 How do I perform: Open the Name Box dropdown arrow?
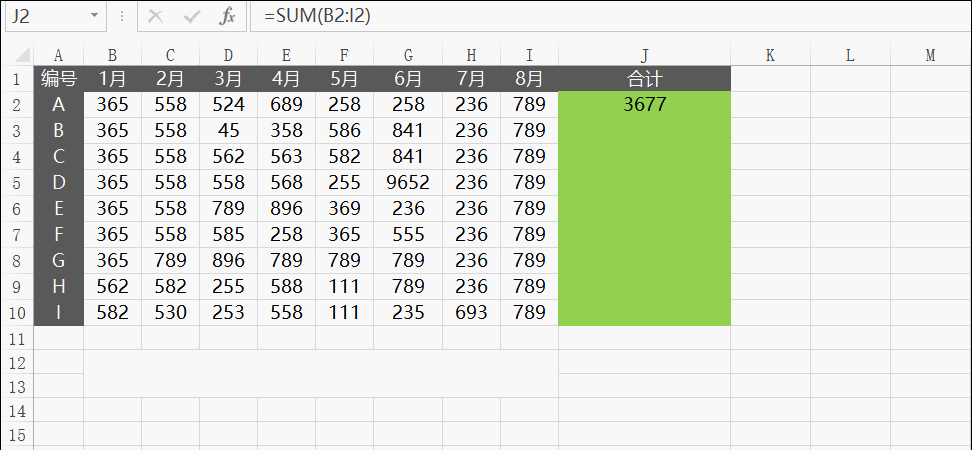(95, 16)
